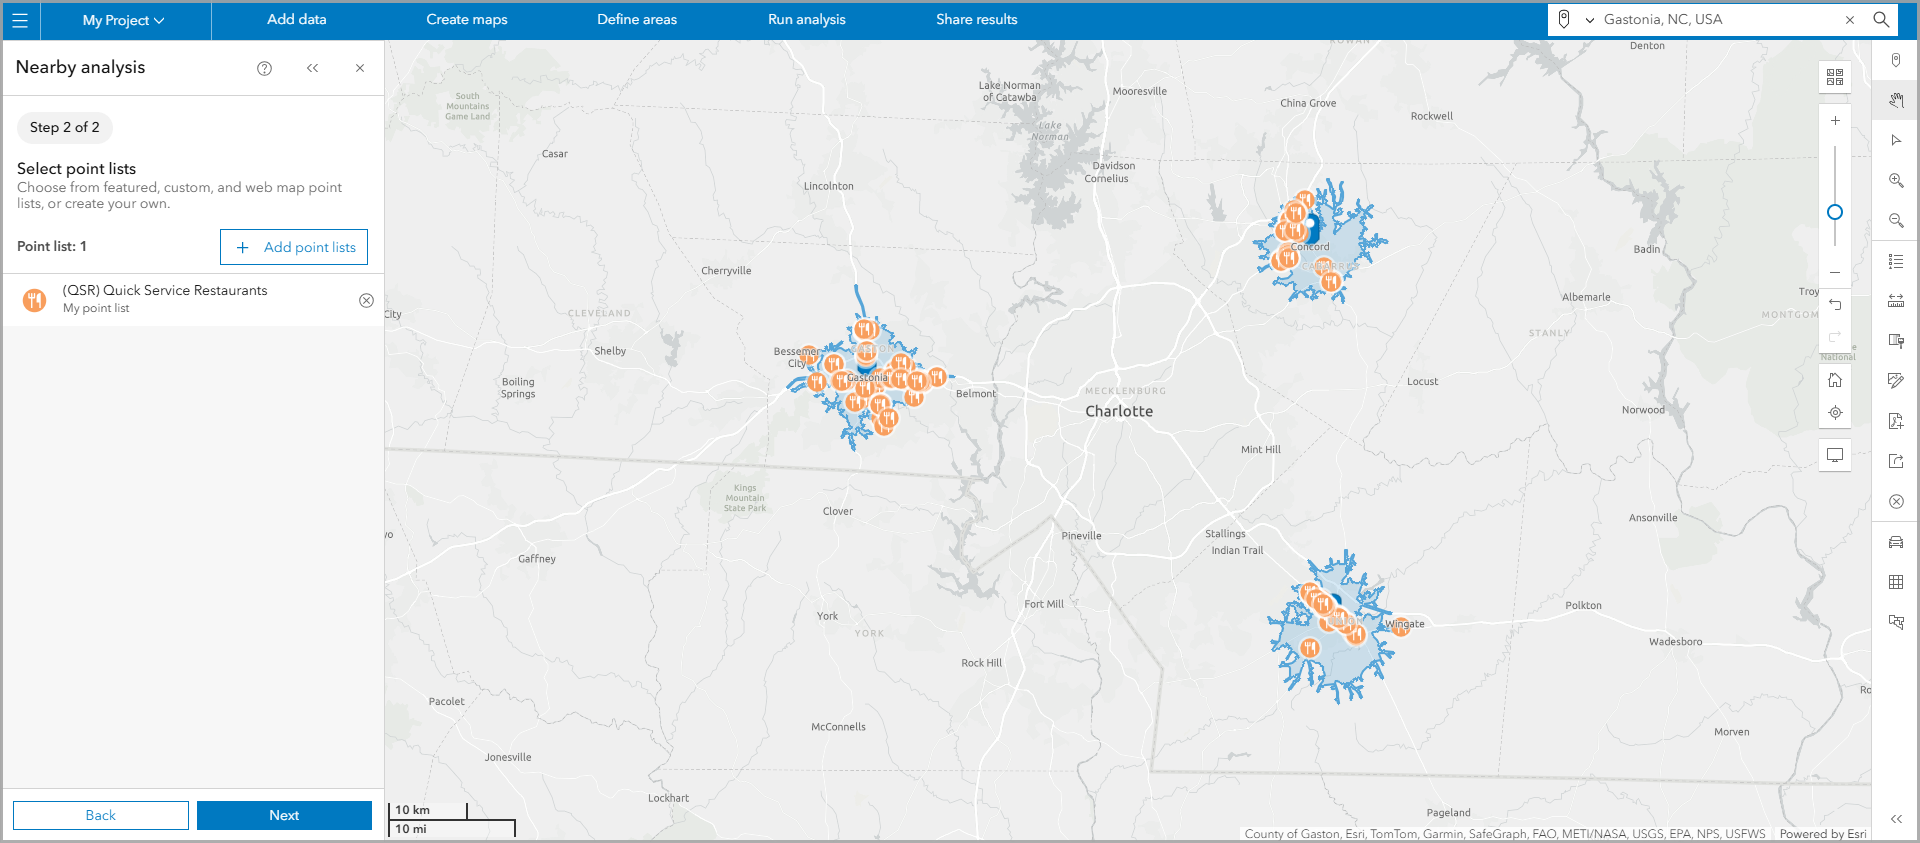1920x843 pixels.
Task: Remove the Quick Service Restaurants point list
Action: pyautogui.click(x=366, y=300)
